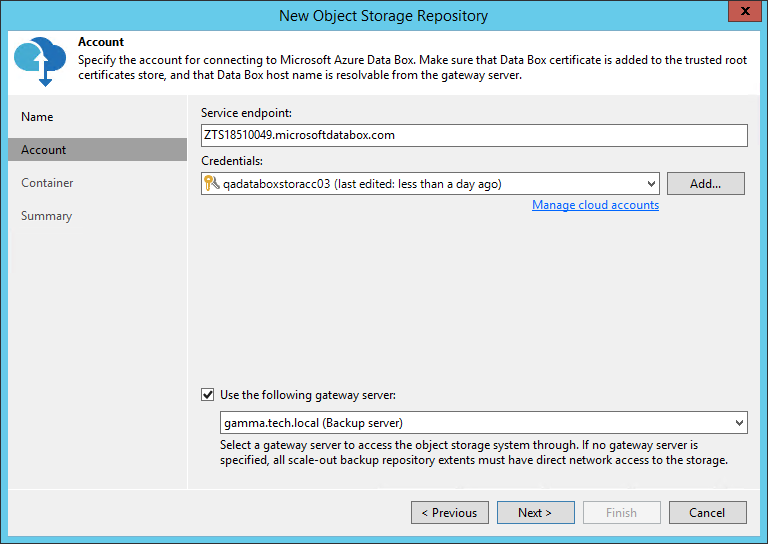
Task: Click the Next > button
Action: click(535, 513)
